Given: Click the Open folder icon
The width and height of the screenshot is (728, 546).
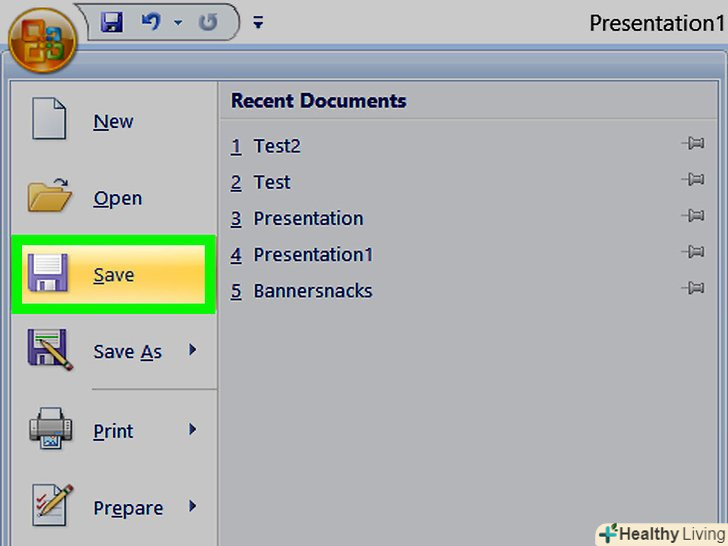Looking at the screenshot, I should [x=48, y=198].
